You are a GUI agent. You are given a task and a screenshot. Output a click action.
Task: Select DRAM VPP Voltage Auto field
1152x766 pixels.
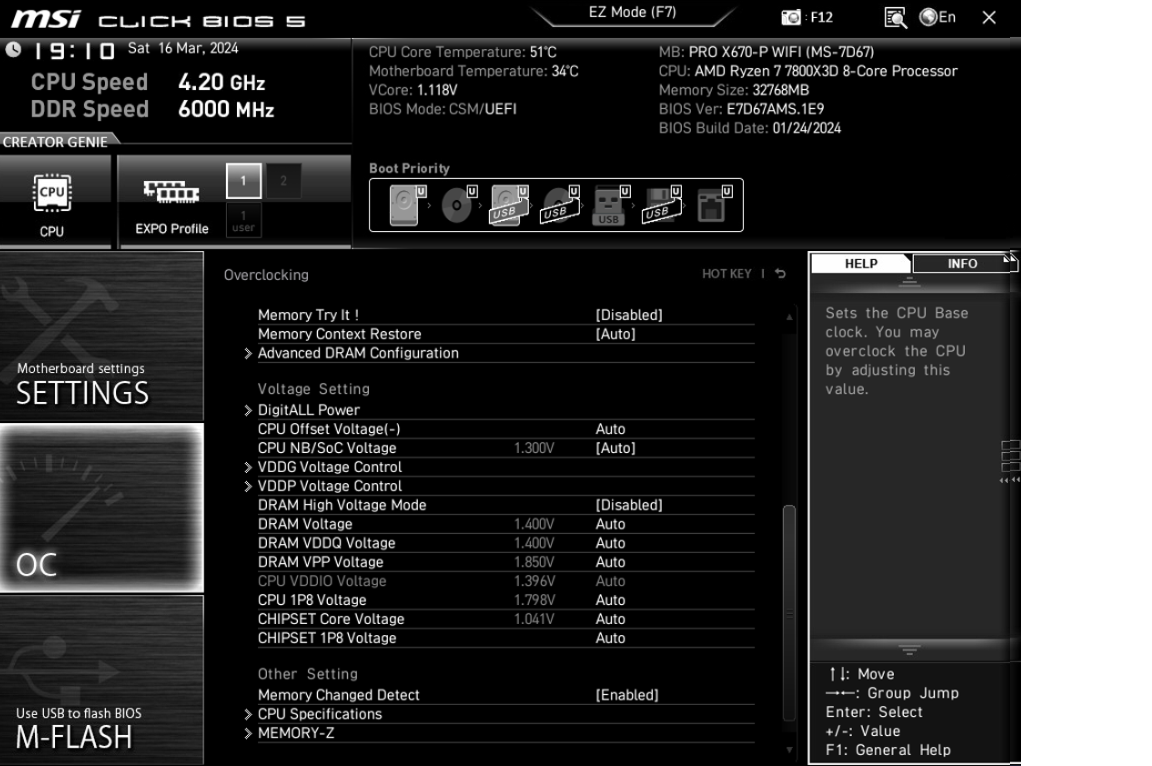point(610,563)
